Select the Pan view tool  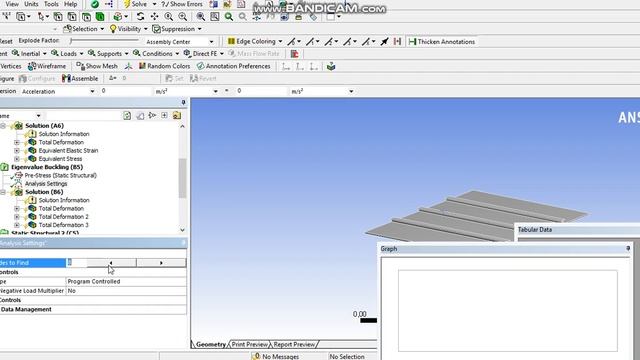point(154,16)
